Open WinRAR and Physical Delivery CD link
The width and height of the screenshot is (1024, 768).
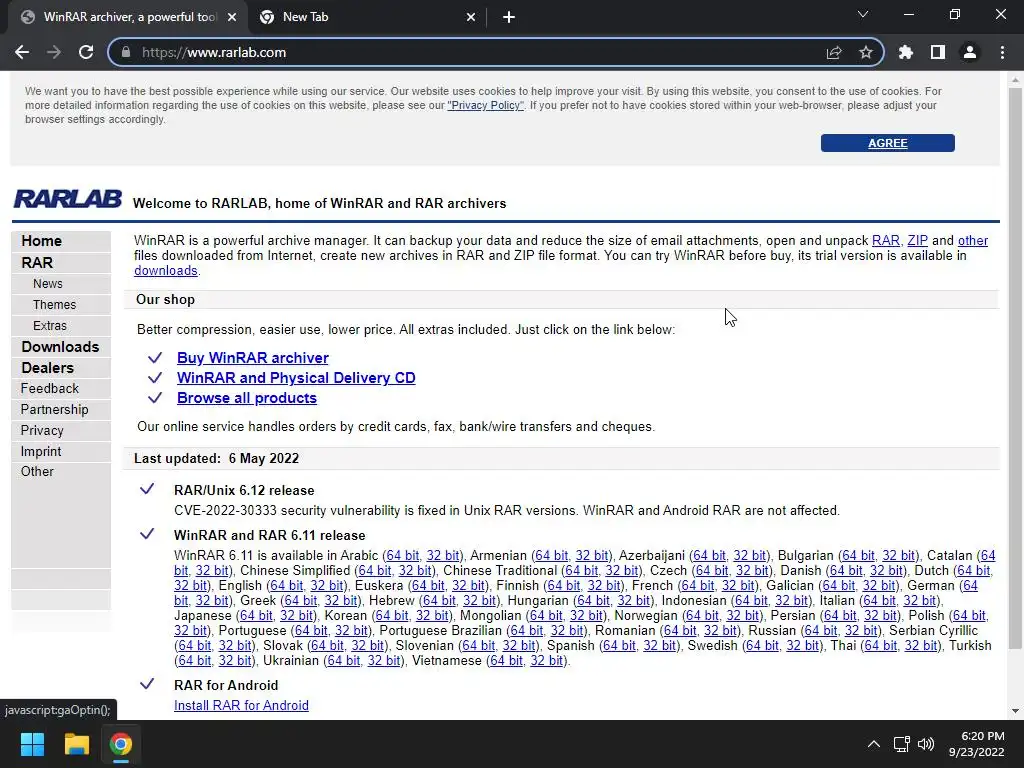pos(296,377)
